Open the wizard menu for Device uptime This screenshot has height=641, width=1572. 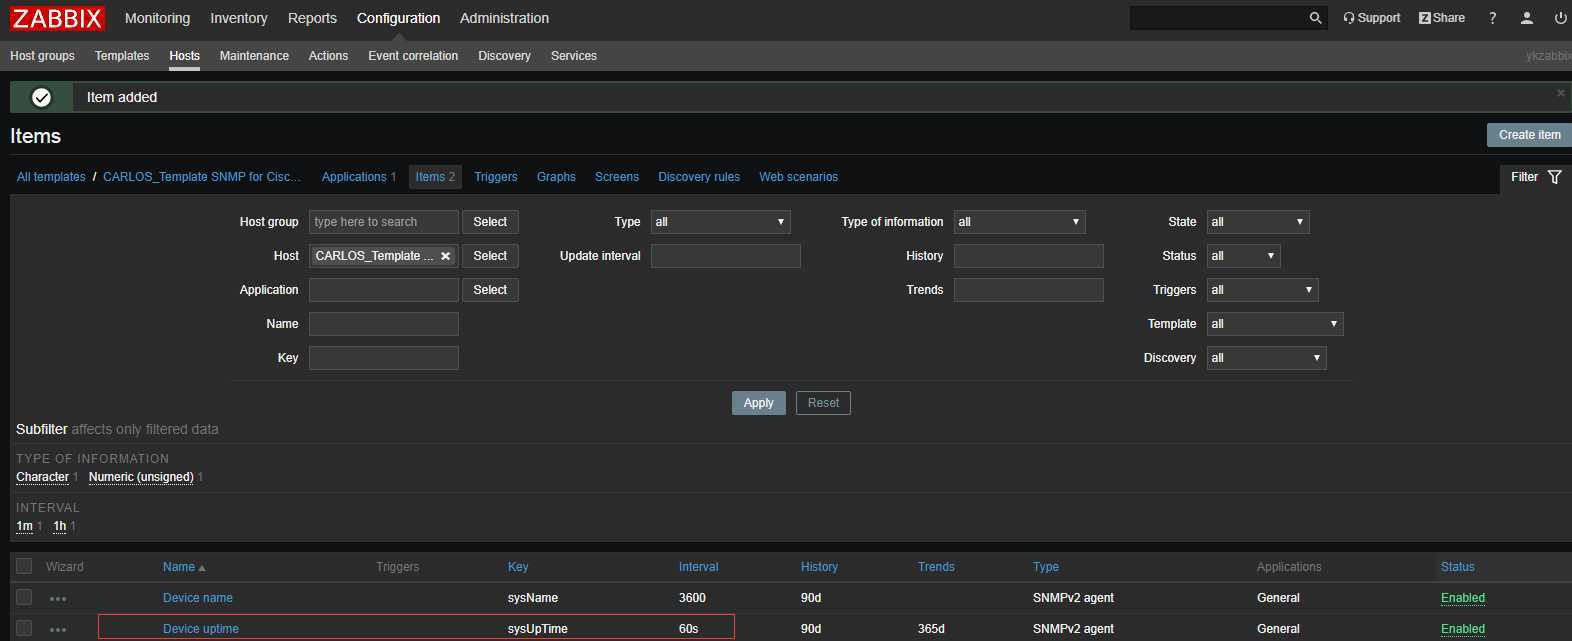pyautogui.click(x=58, y=630)
